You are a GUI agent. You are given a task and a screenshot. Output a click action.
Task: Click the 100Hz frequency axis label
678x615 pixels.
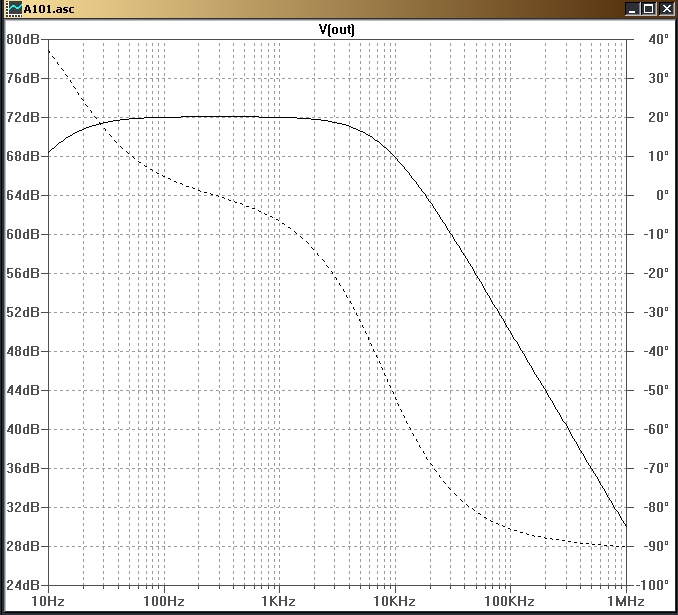(164, 601)
